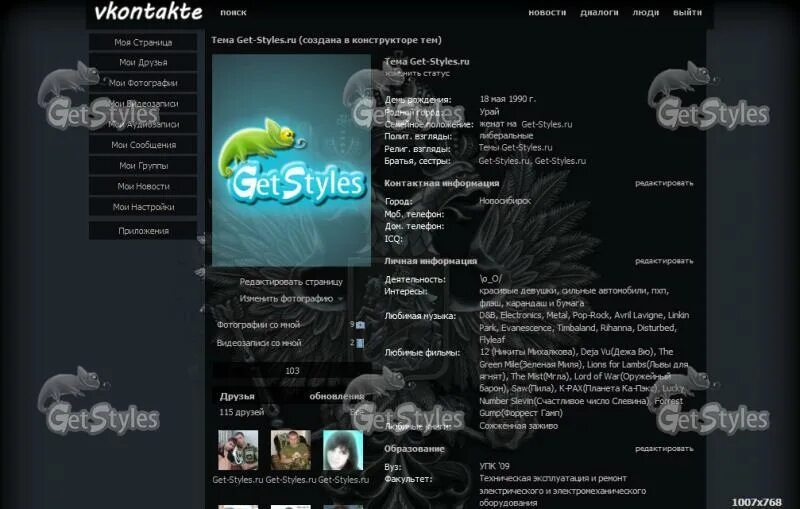The image size is (800, 509).
Task: Click photo icon next to Фотографии со мной
Action: tap(360, 325)
